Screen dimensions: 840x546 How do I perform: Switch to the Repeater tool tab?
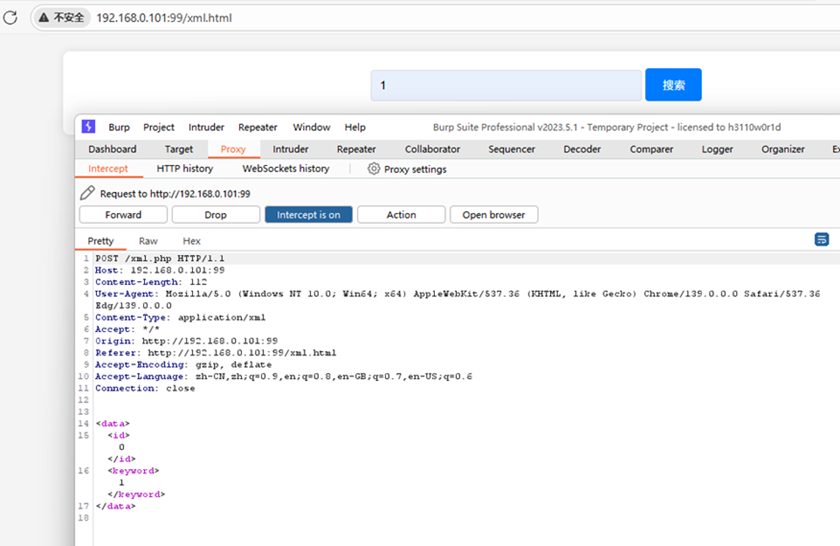[x=356, y=149]
